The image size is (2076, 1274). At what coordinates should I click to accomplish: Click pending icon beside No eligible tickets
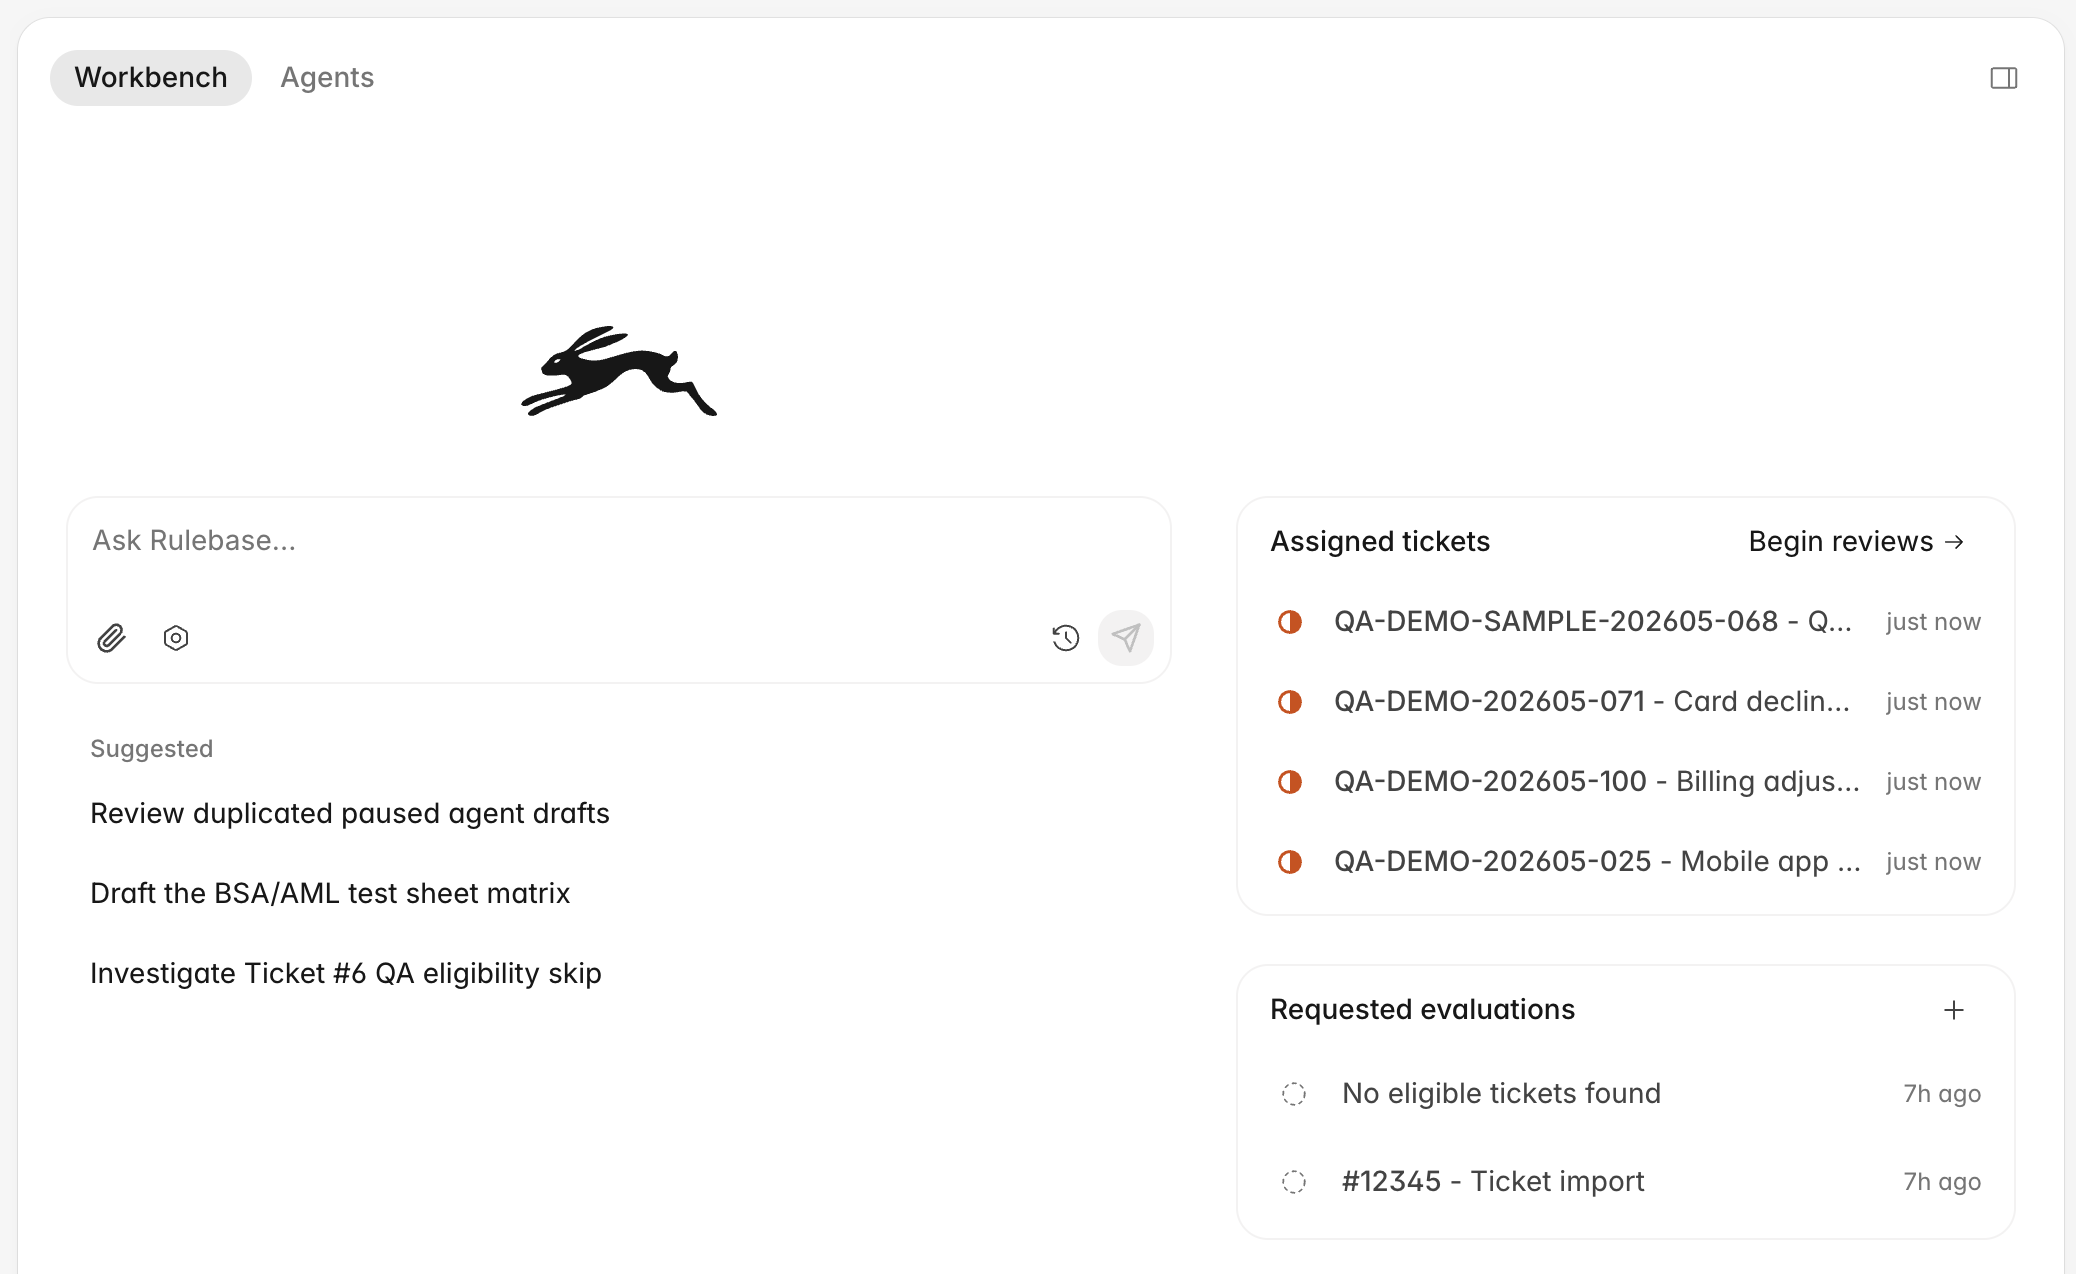(x=1294, y=1094)
